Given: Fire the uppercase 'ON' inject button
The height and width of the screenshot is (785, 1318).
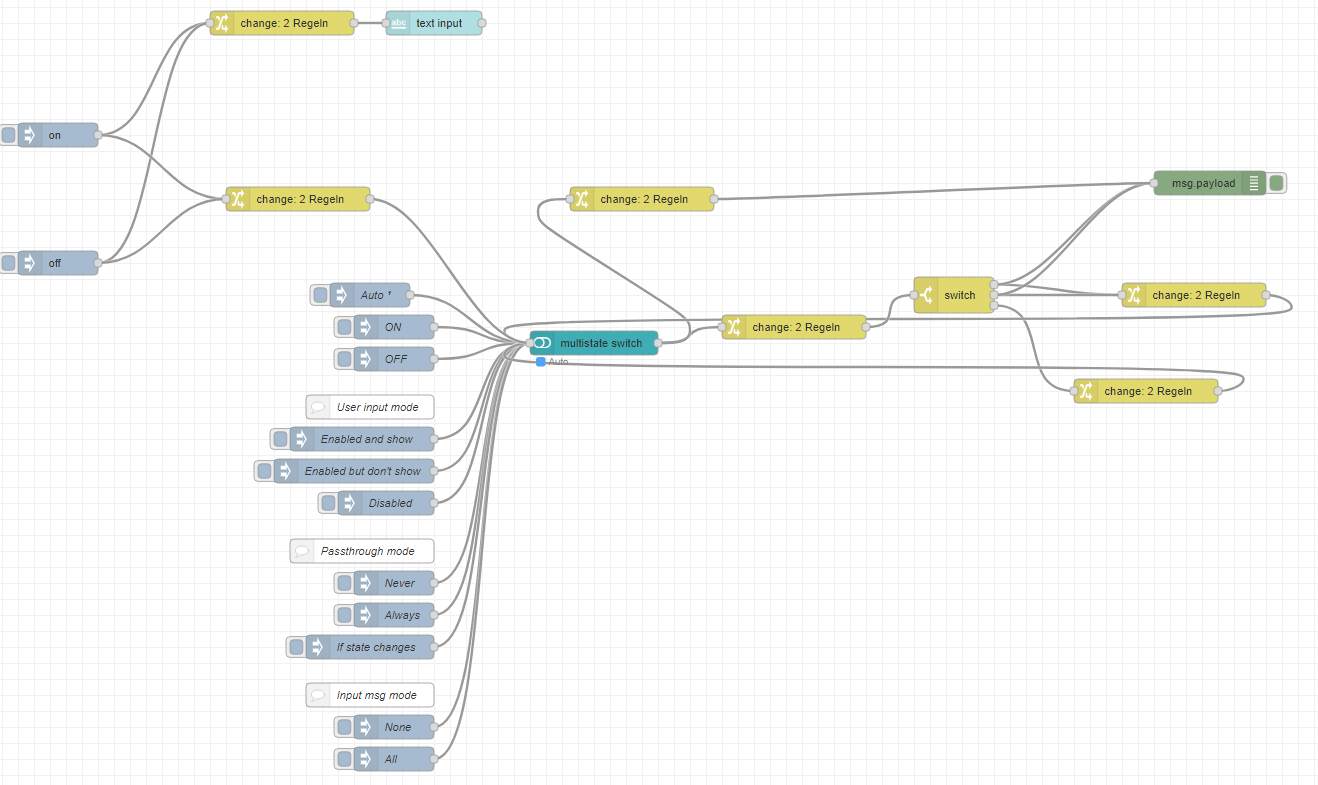Looking at the screenshot, I should click(344, 327).
